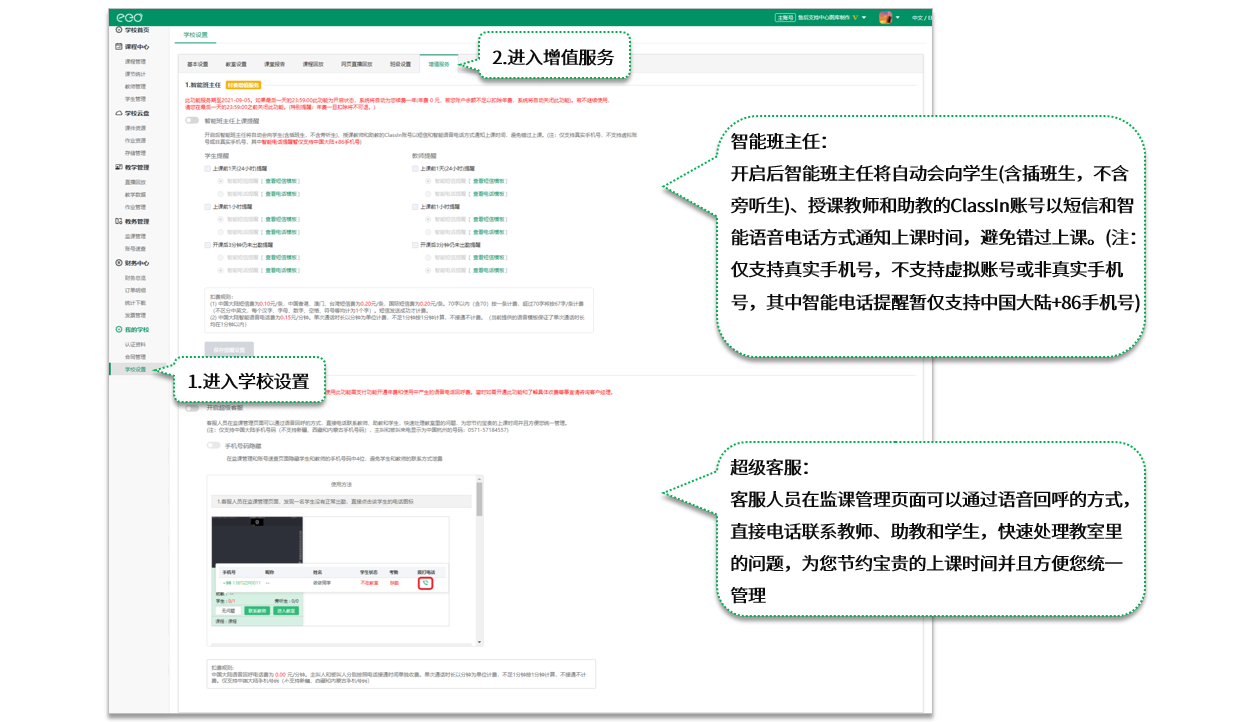
Task: Click the 使用方法 illustration screenshot image
Action: click(331, 570)
